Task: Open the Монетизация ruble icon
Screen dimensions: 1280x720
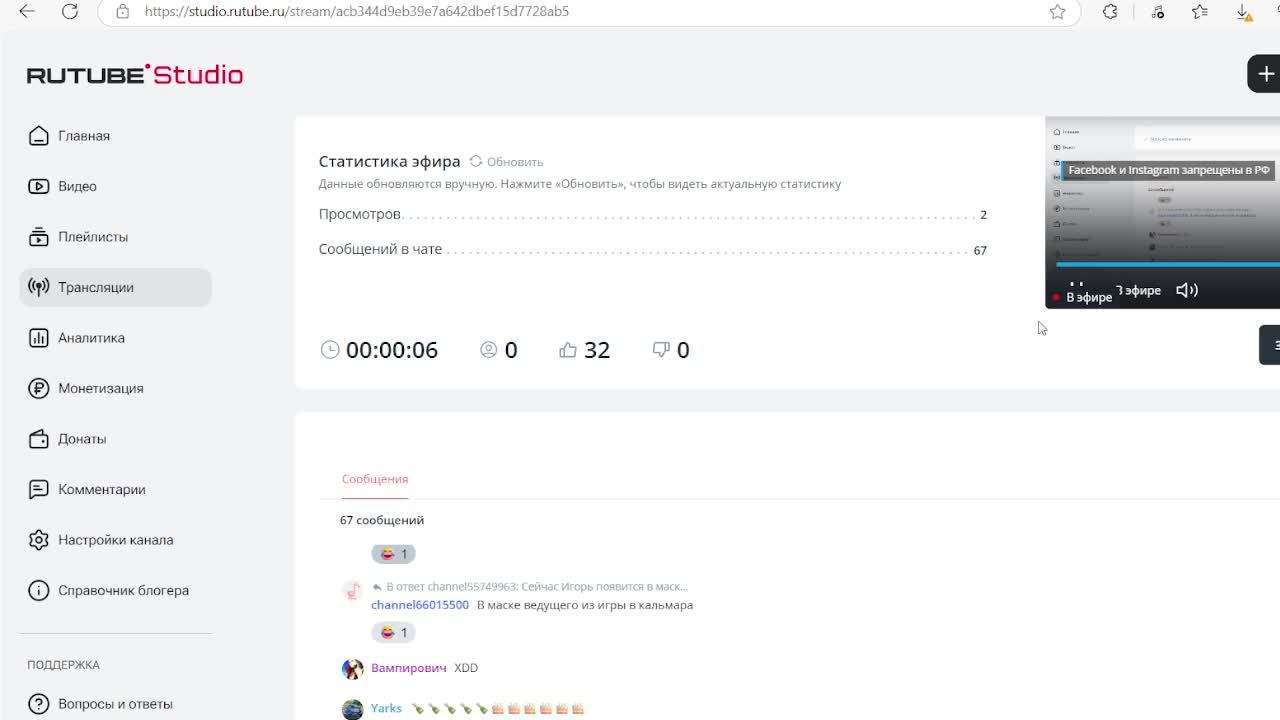Action: point(39,388)
